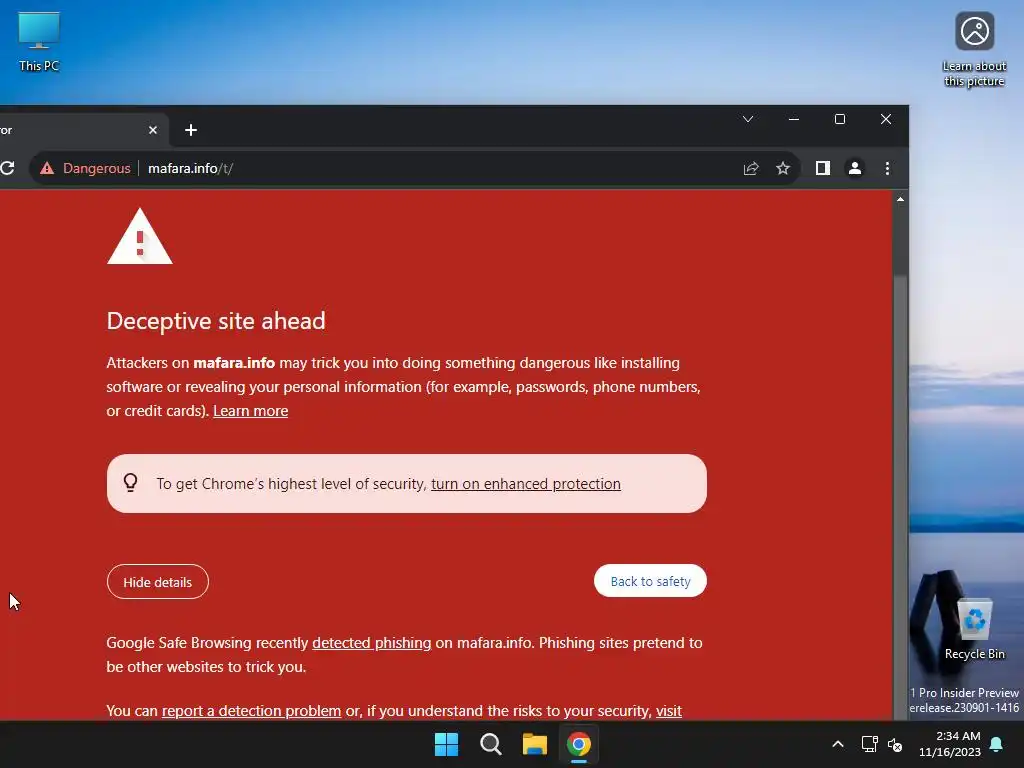The height and width of the screenshot is (768, 1024).
Task: Open the clock showing 2:34 AM
Action: (950, 744)
